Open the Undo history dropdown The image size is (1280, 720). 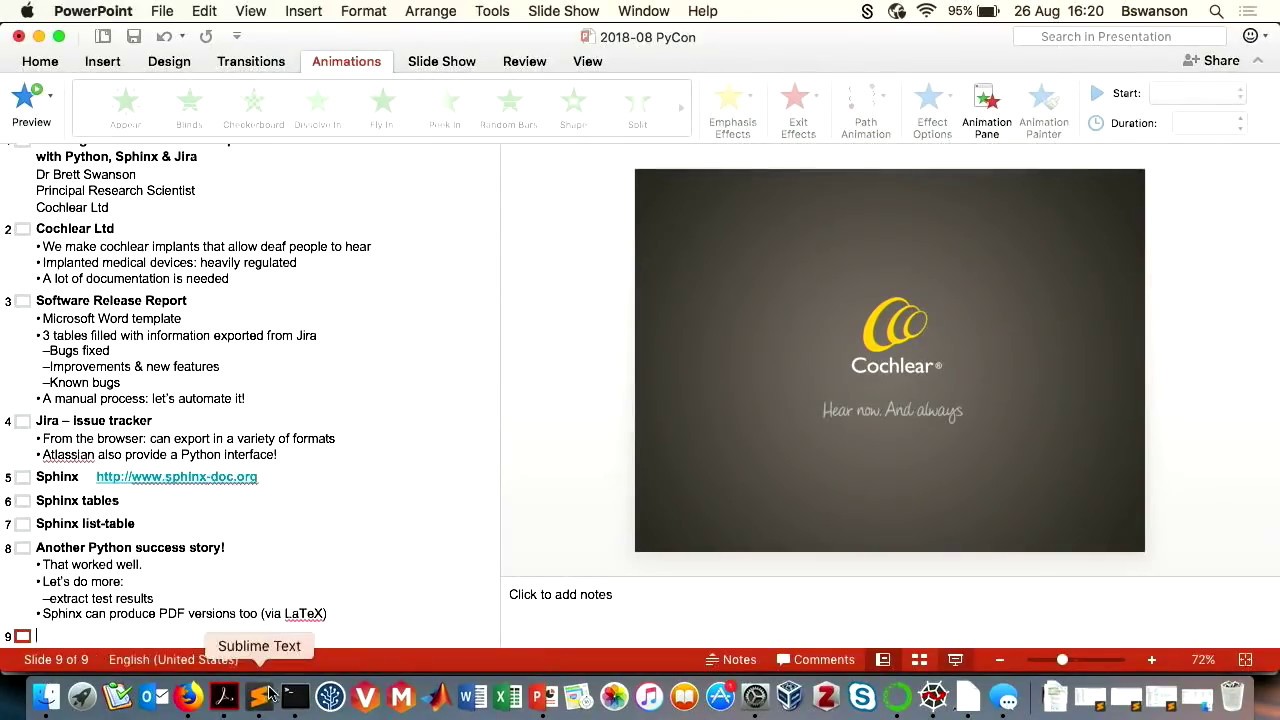tap(182, 36)
